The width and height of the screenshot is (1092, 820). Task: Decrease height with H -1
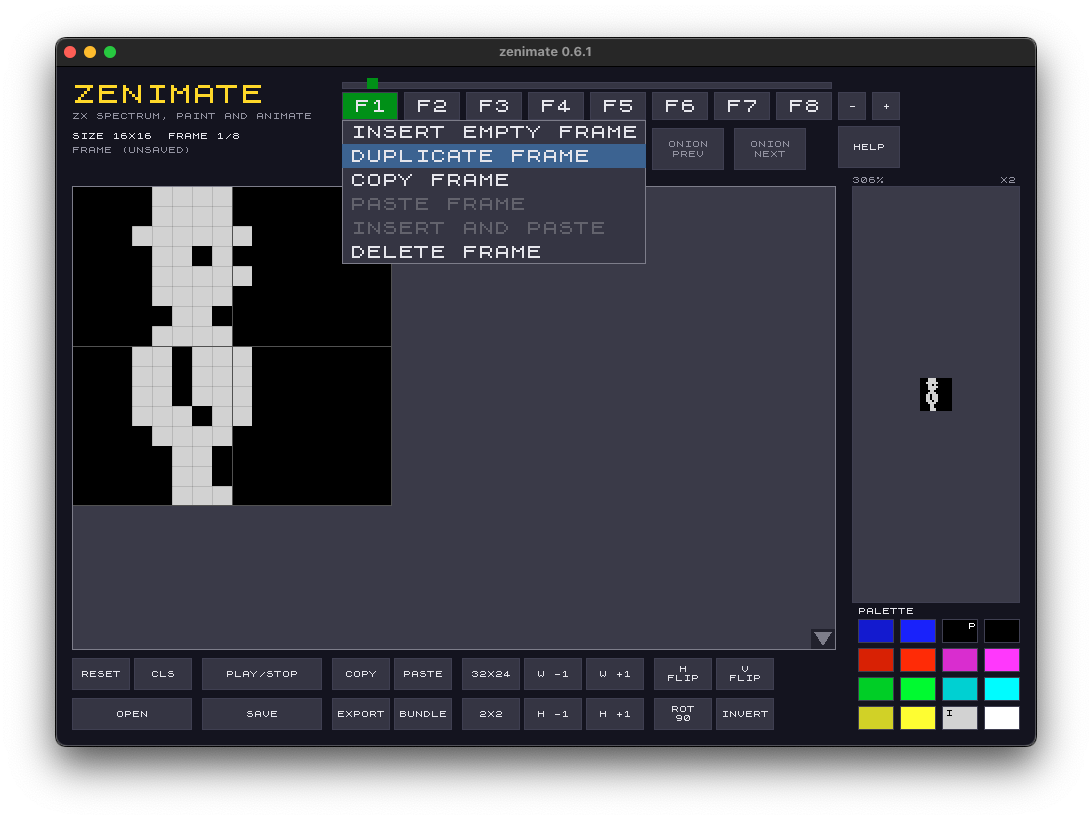point(553,713)
